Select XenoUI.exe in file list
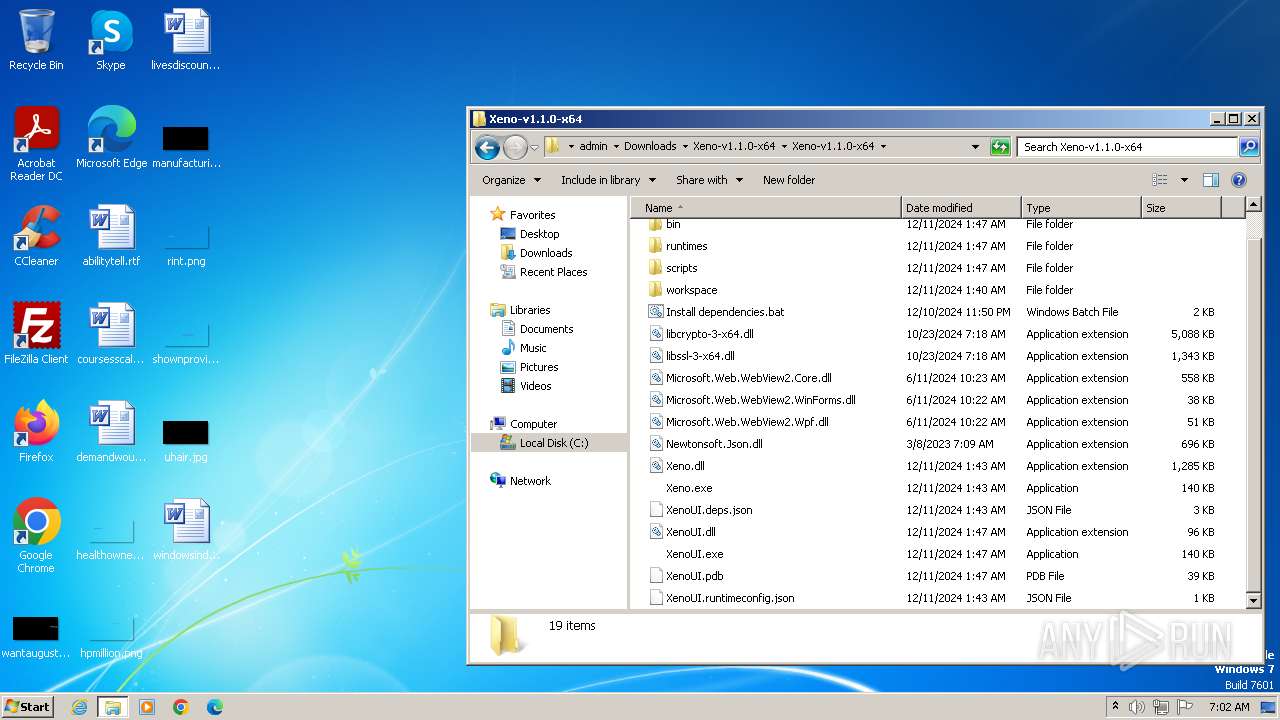The image size is (1280, 720). (x=694, y=554)
